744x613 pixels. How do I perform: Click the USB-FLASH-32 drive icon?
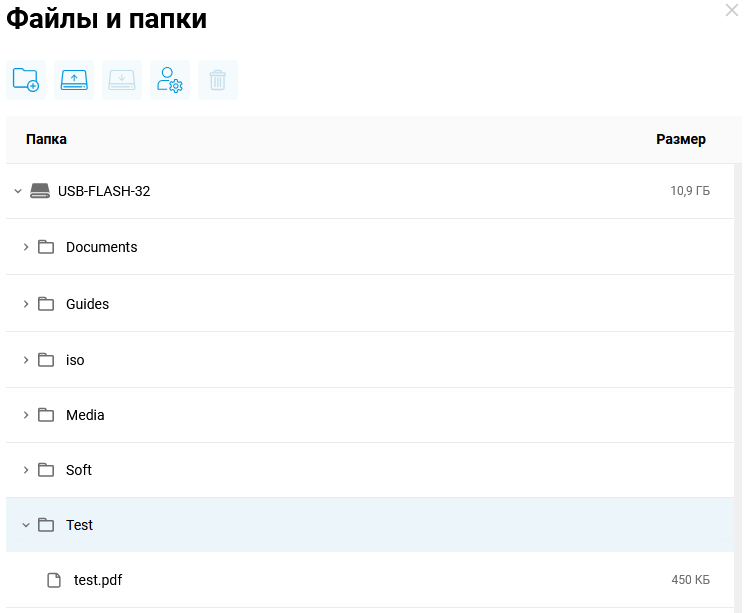[40, 191]
